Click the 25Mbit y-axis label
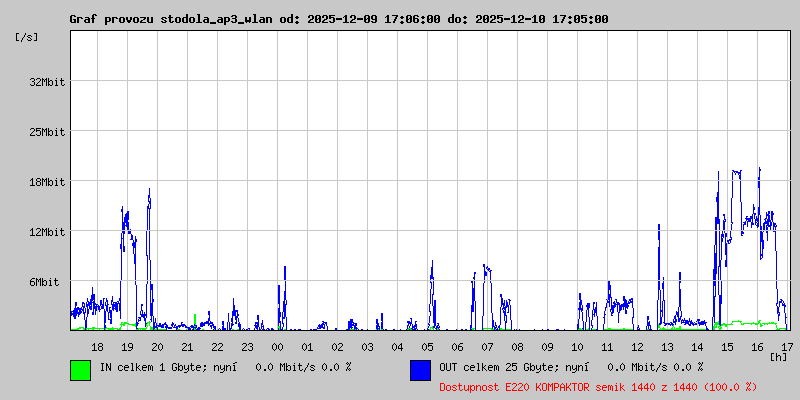Screen dimensions: 800x400 point(47,132)
